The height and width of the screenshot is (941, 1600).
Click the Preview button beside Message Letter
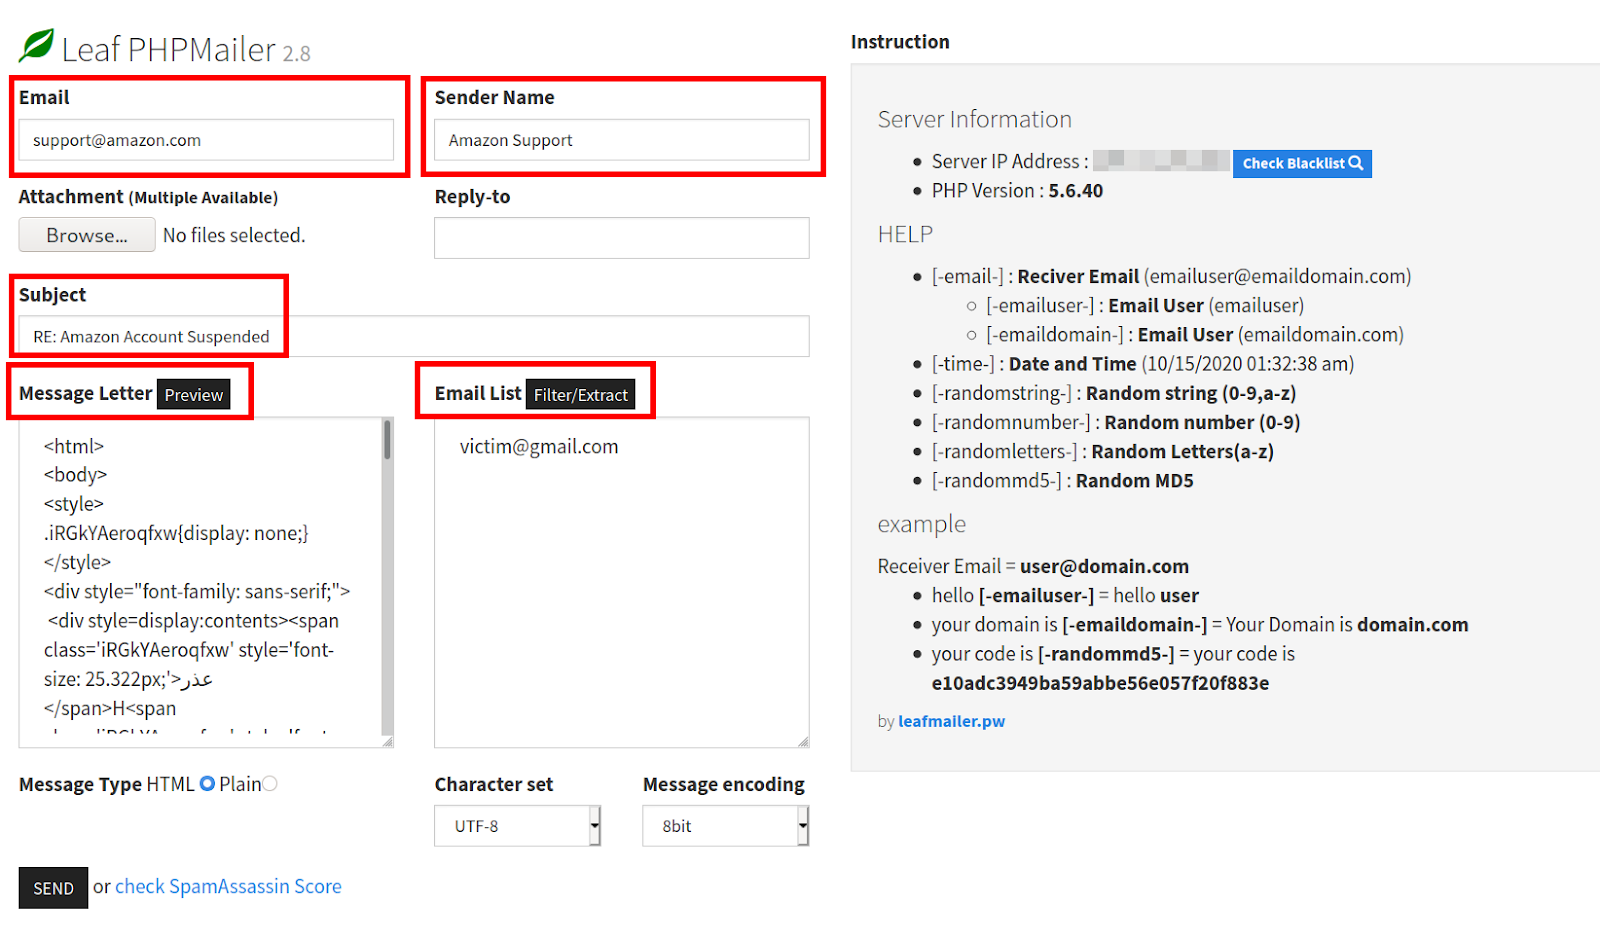(x=194, y=395)
